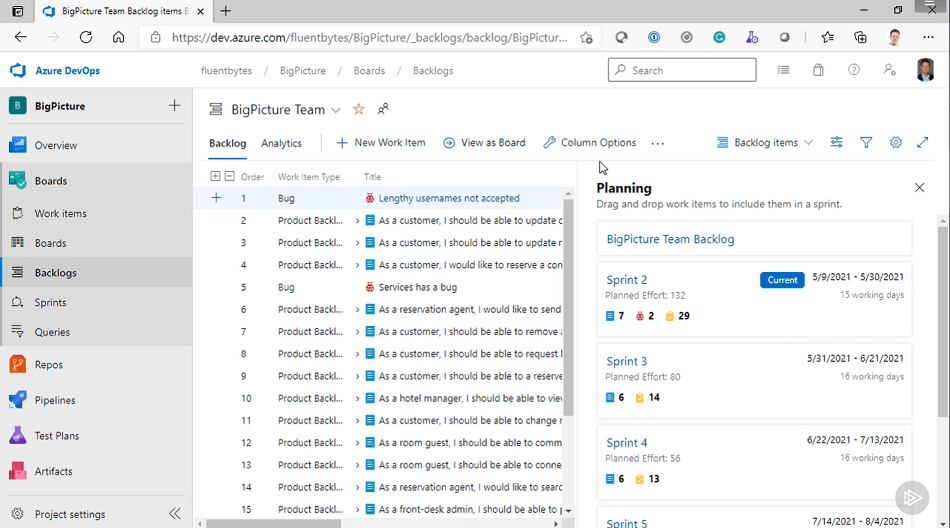Expand all backlog rows plus box
This screenshot has width=950, height=528.
click(x=215, y=176)
